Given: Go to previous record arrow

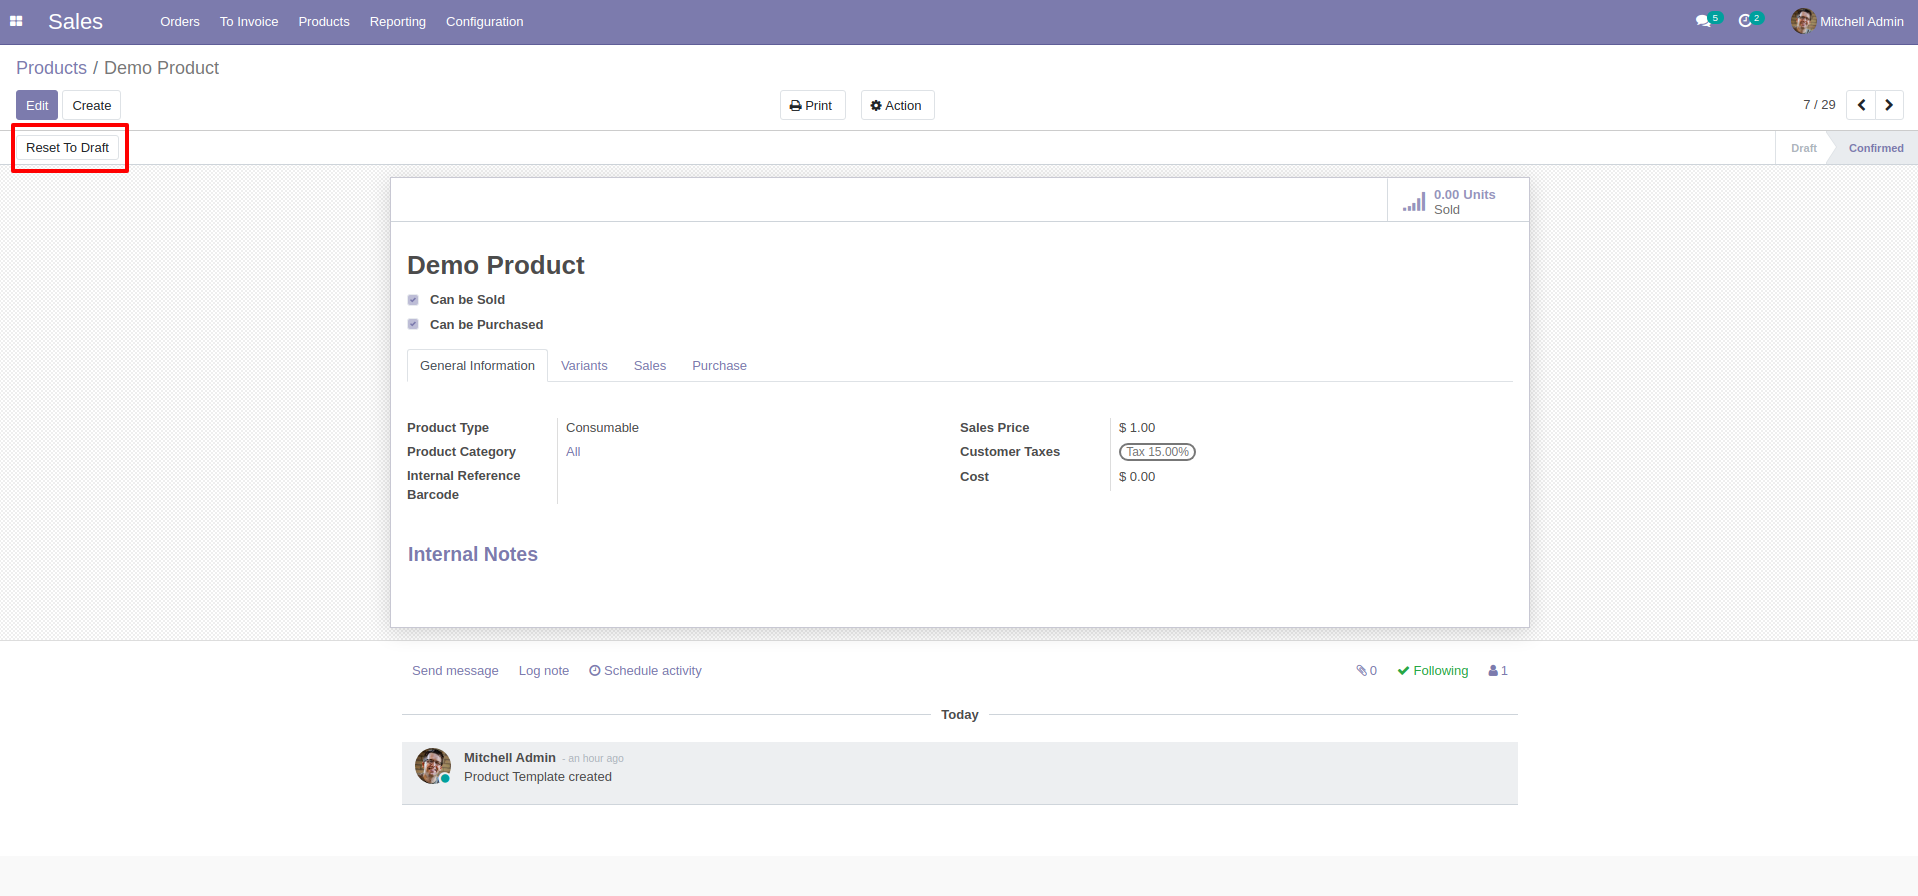Looking at the screenshot, I should click(1861, 105).
